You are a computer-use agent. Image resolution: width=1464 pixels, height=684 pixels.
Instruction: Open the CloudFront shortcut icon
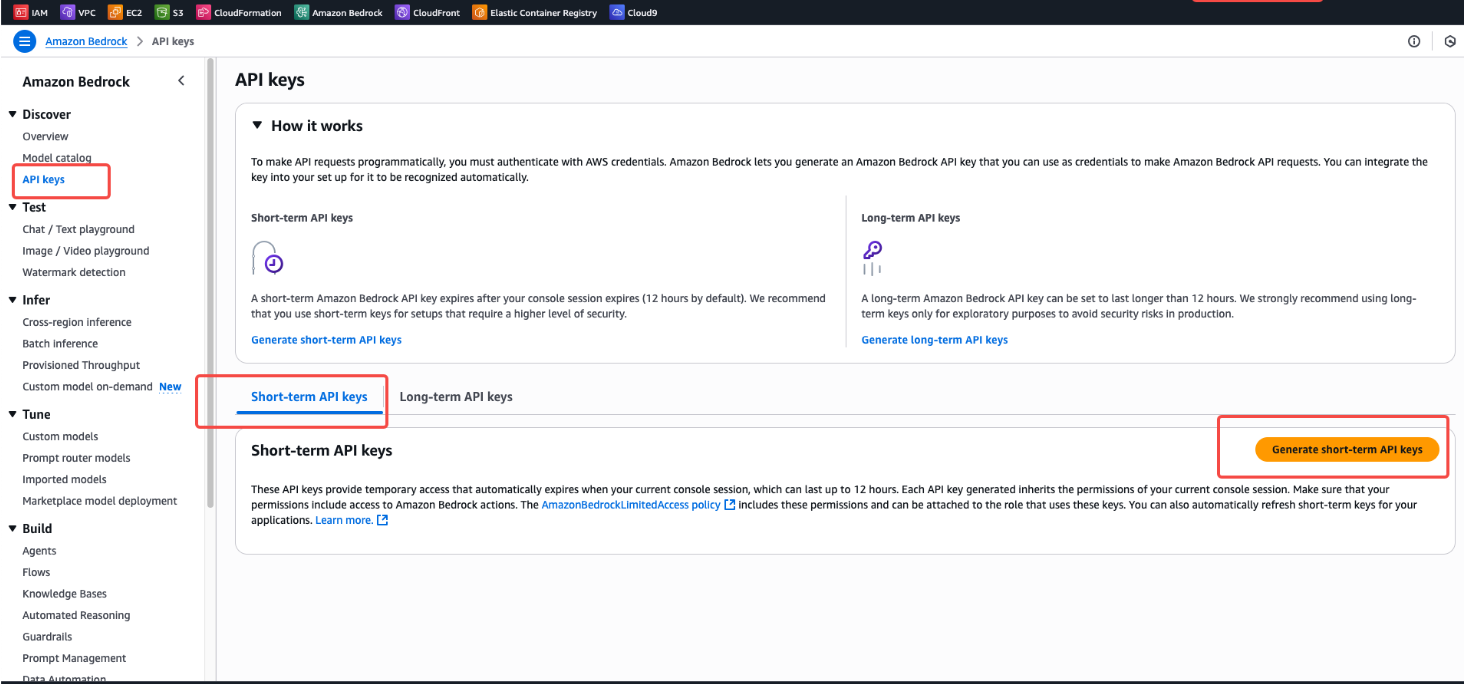(402, 12)
